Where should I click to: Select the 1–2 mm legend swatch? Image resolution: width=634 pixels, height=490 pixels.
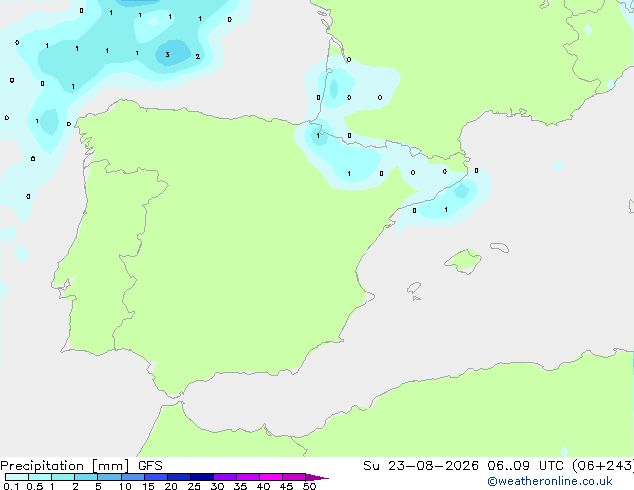63,477
